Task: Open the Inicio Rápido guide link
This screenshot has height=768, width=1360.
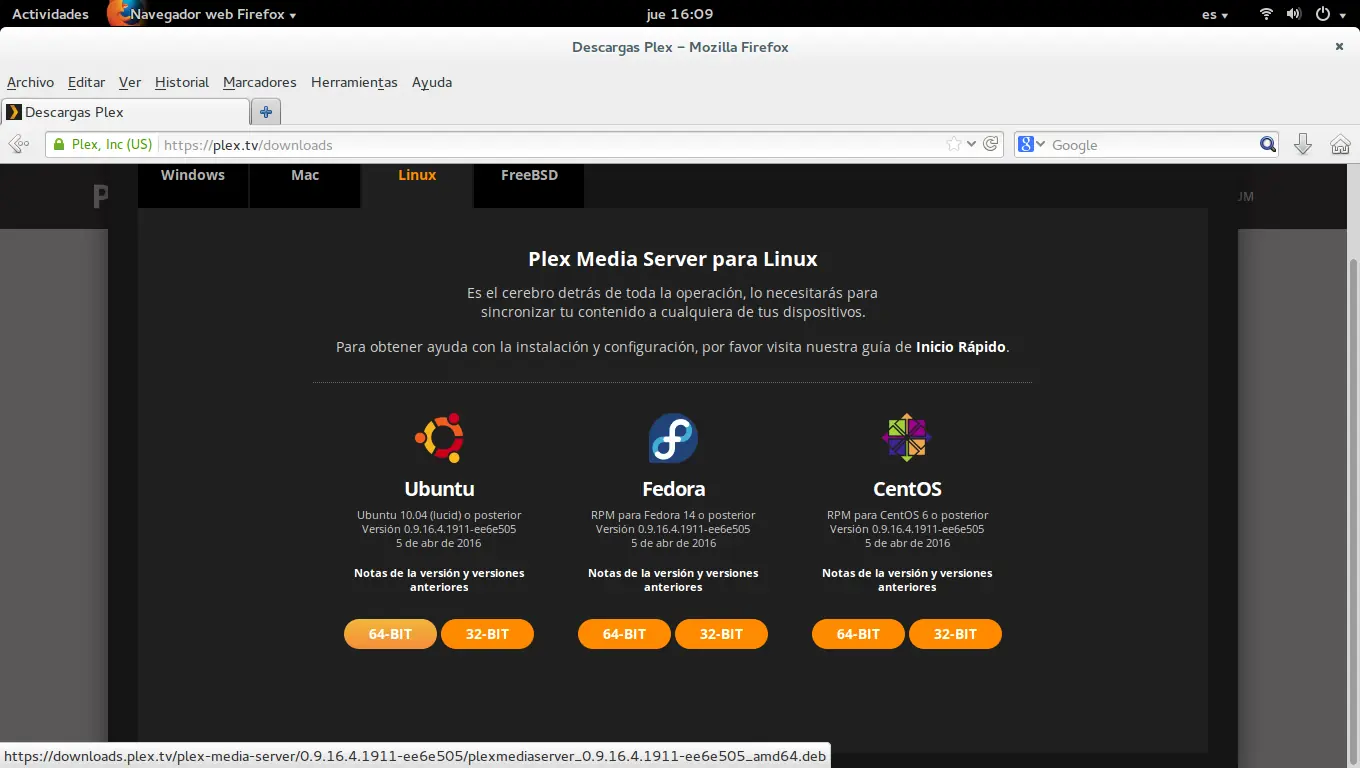Action: (961, 347)
